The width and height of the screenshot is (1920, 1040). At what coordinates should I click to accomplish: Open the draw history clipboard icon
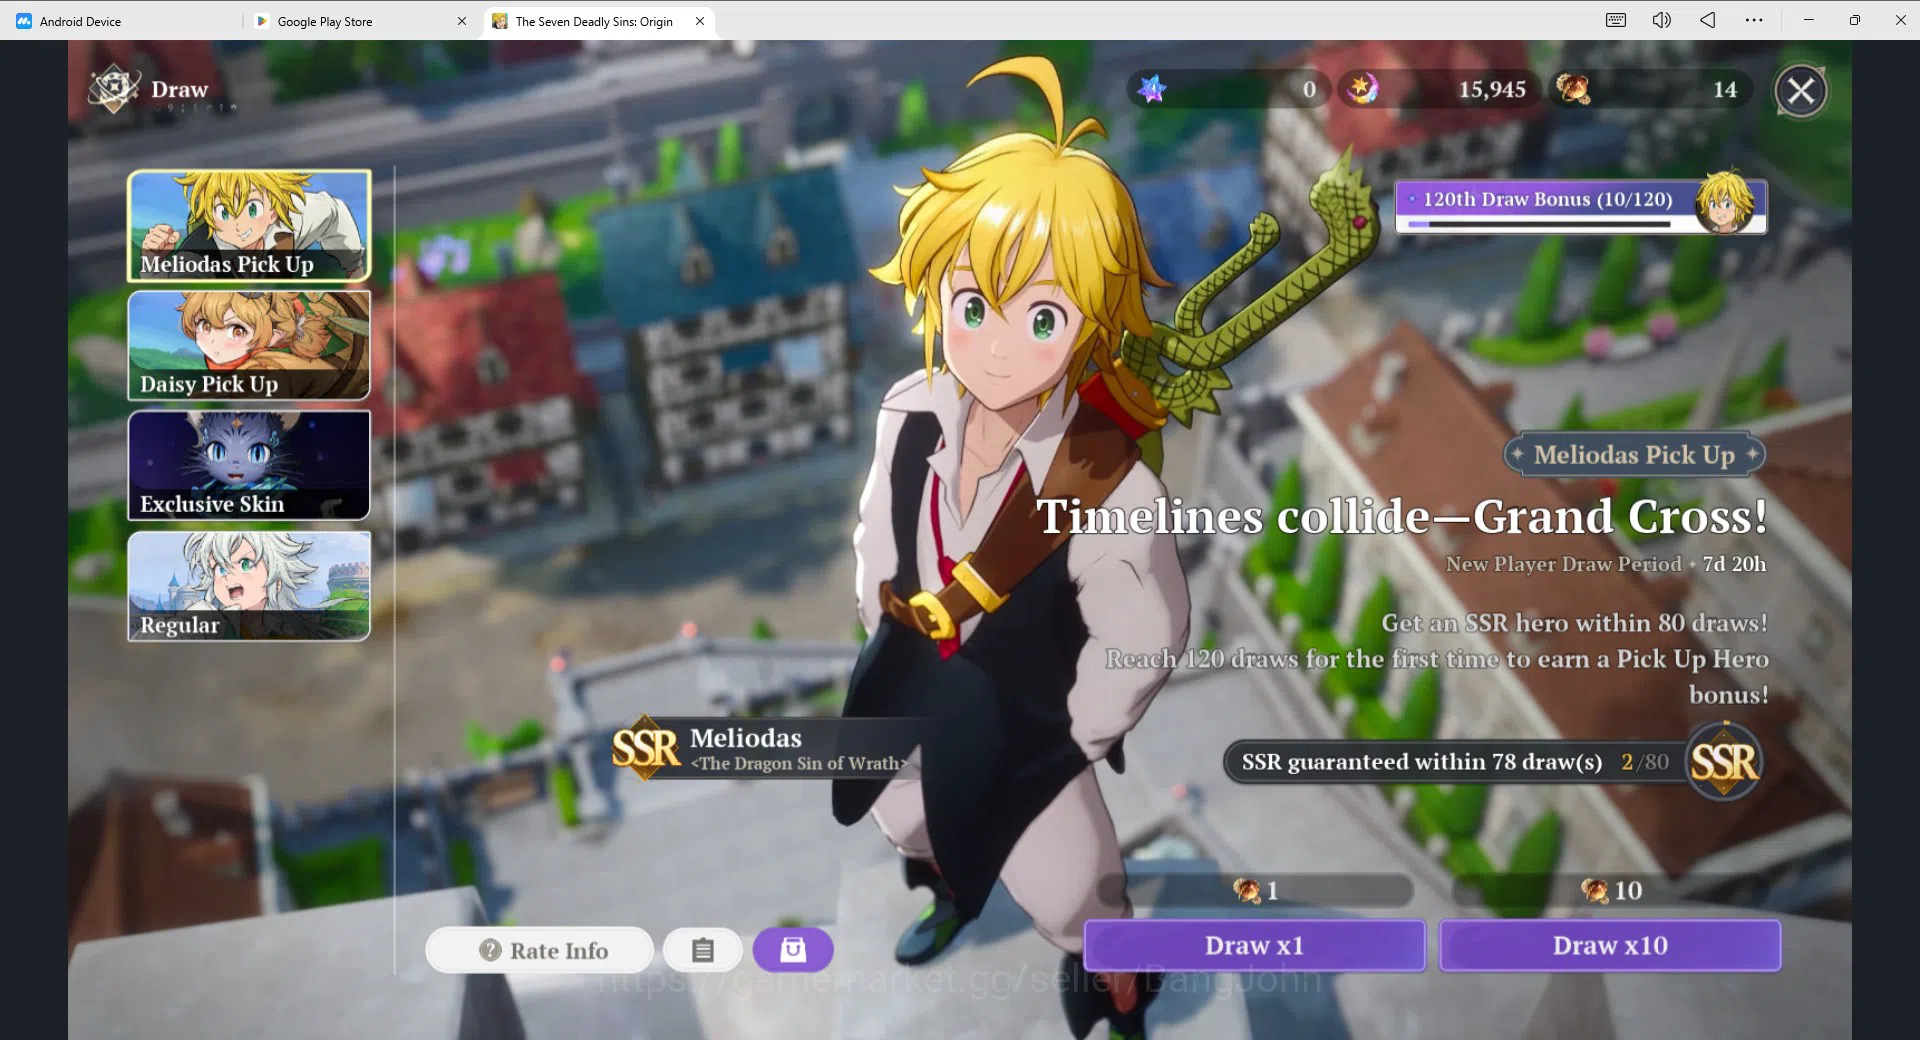pos(703,950)
